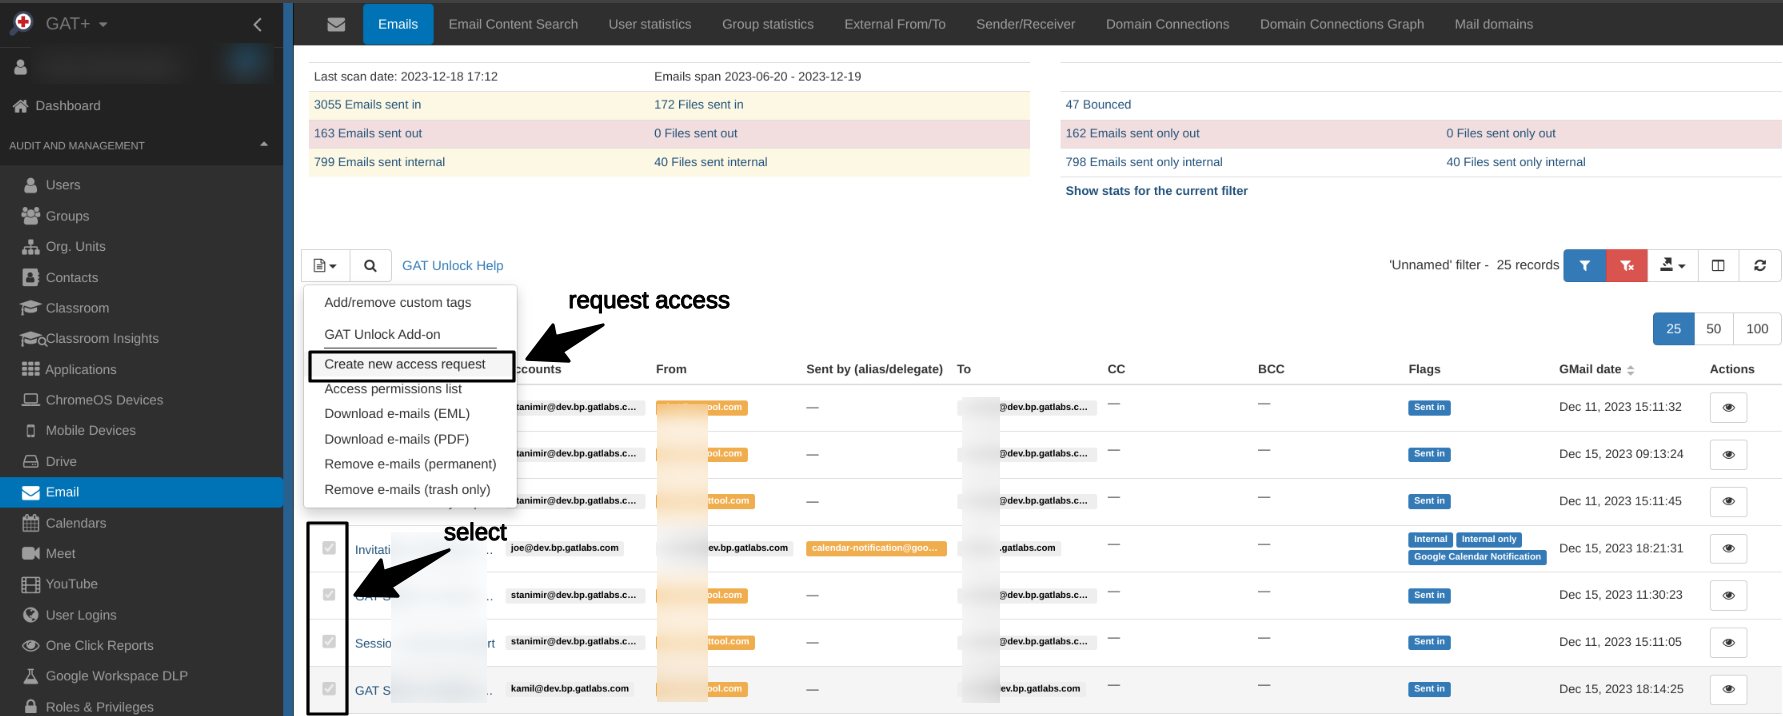Image resolution: width=1783 pixels, height=716 pixels.
Task: Open Groups in the sidebar
Action: tap(67, 216)
